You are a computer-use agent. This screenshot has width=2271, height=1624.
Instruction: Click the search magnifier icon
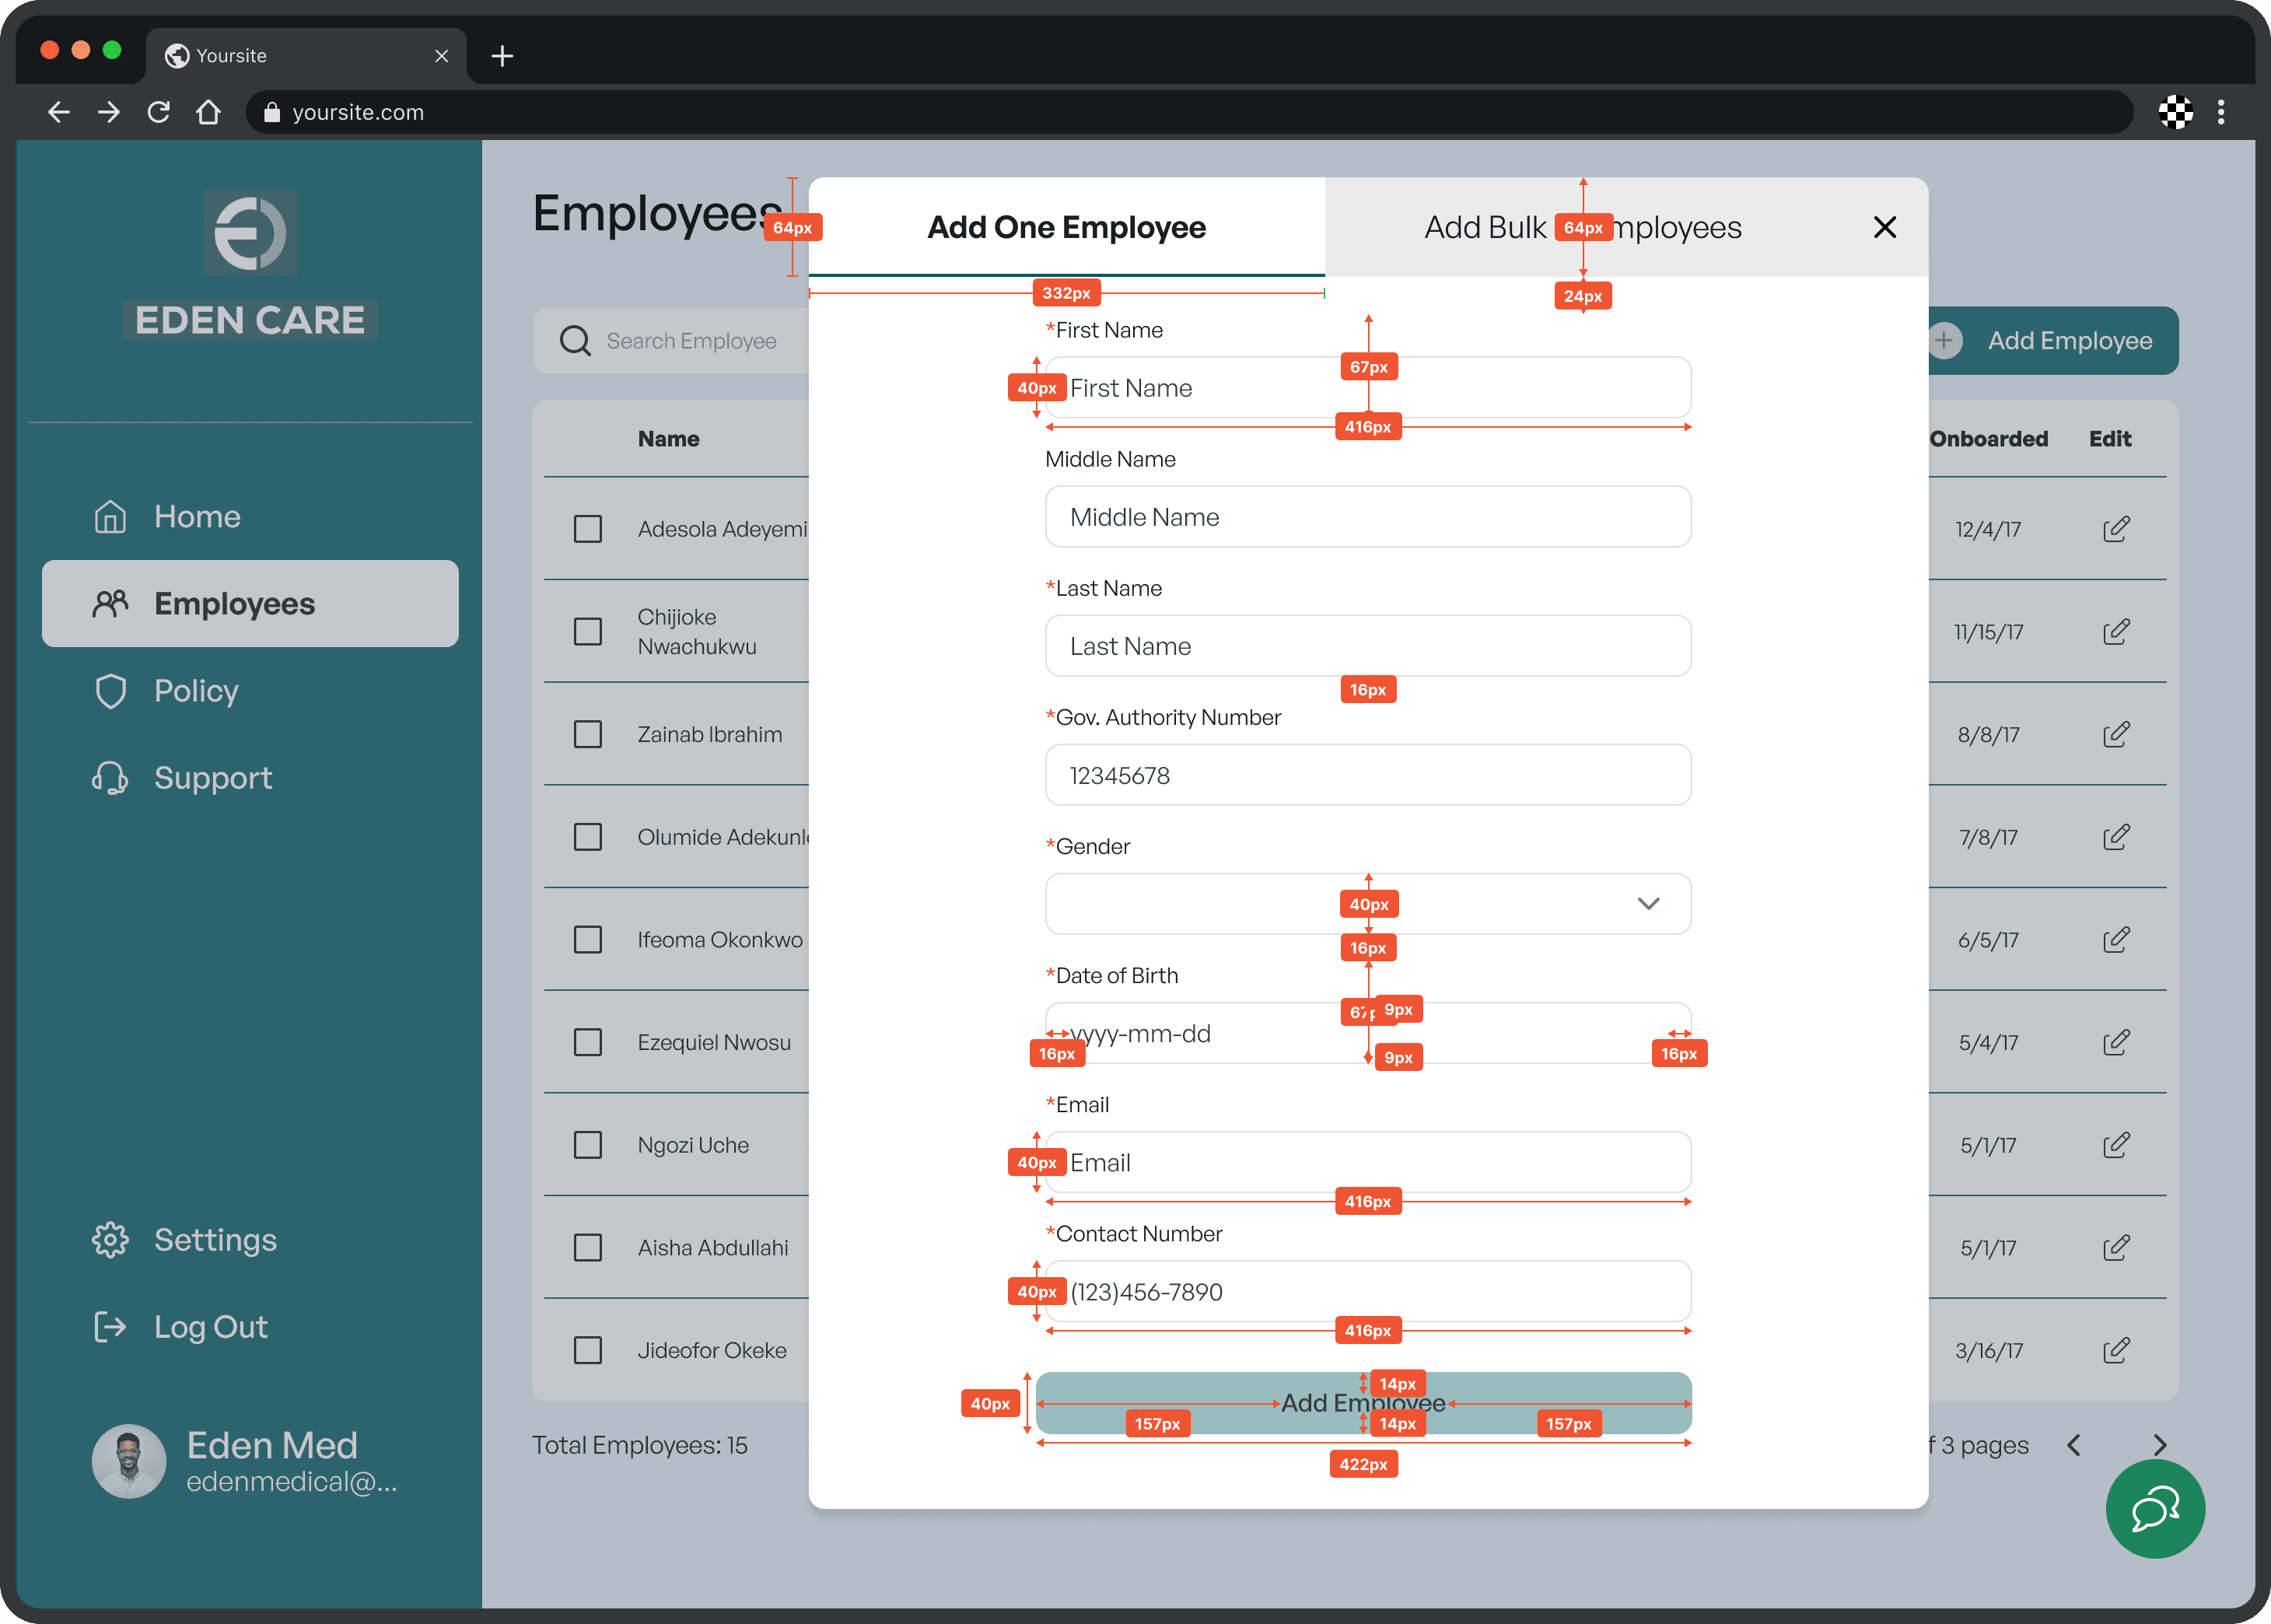click(575, 341)
